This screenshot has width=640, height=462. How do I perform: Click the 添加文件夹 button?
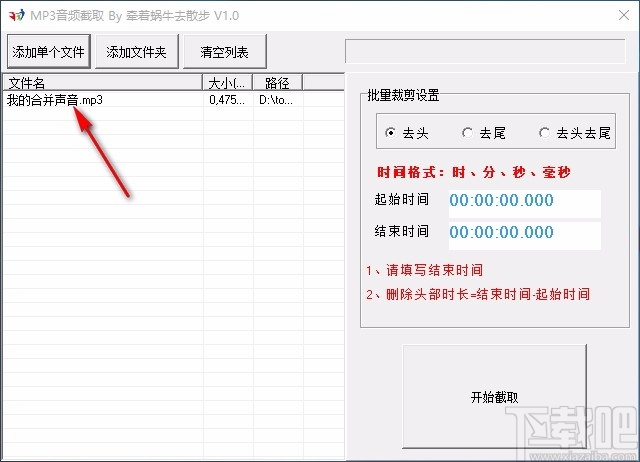(x=137, y=51)
